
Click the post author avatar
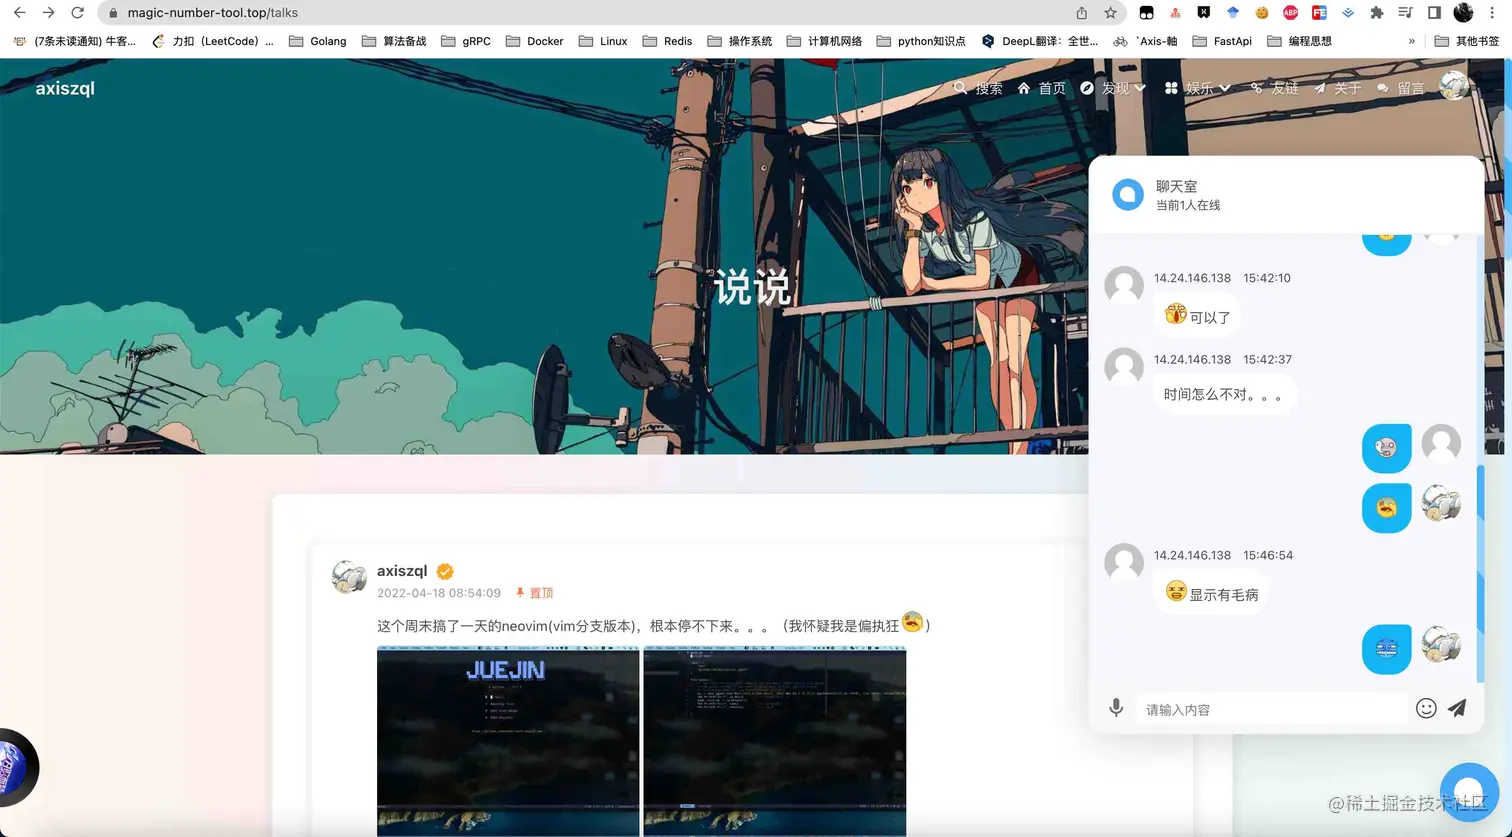(349, 577)
